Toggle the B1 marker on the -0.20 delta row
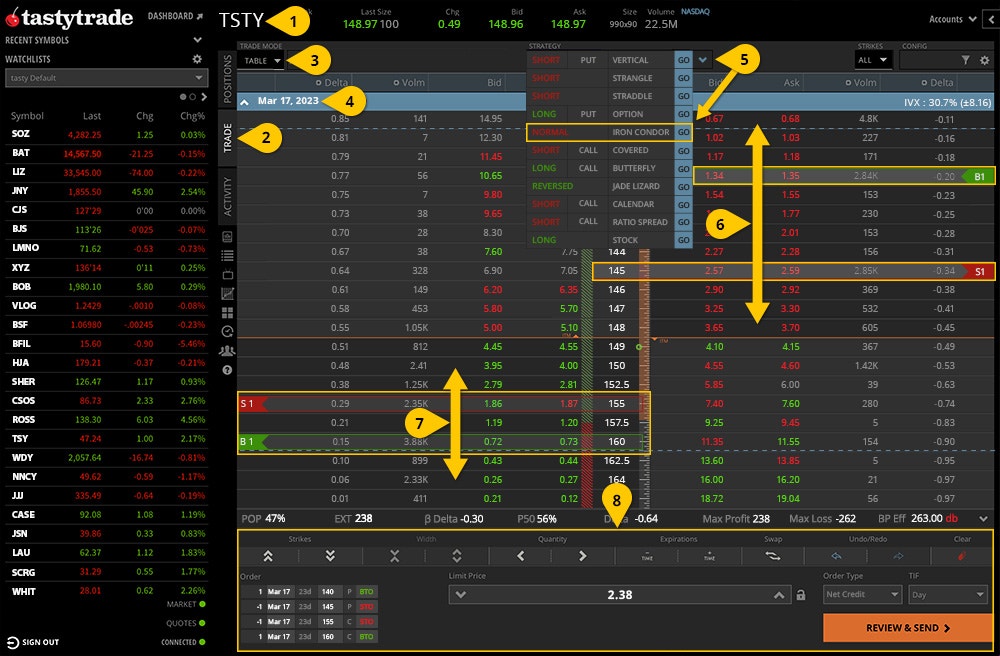Screen dimensions: 1000x656 [x=976, y=177]
